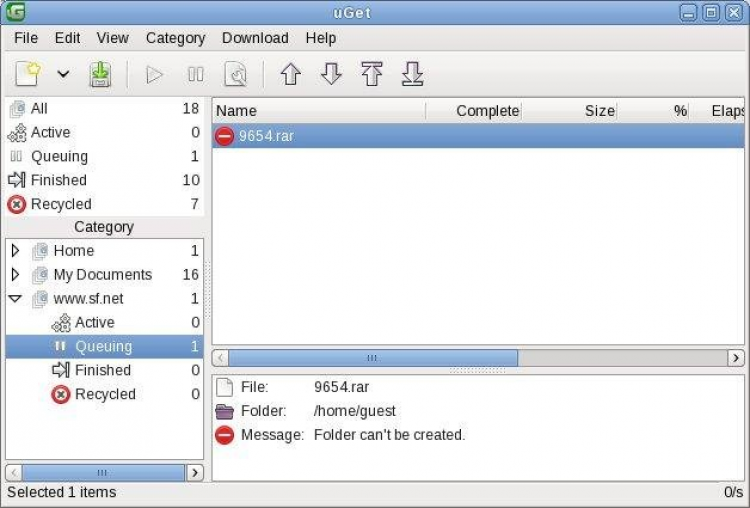The width and height of the screenshot is (750, 508).
Task: Select the top Active status row
Action: tap(104, 132)
